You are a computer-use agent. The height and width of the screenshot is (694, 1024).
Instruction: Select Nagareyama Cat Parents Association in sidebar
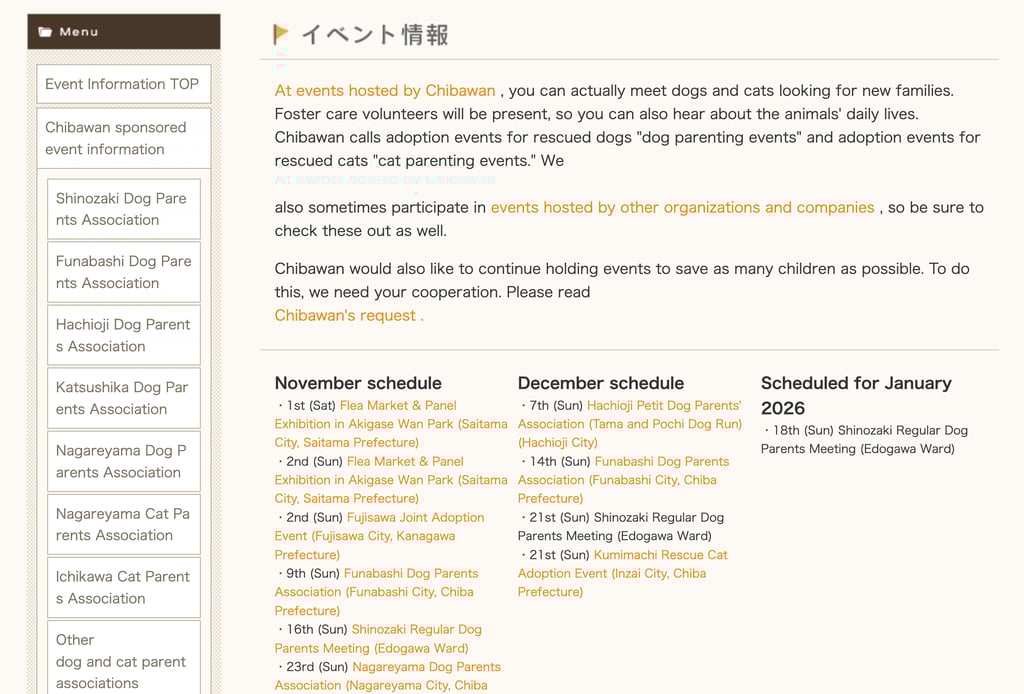tap(124, 524)
